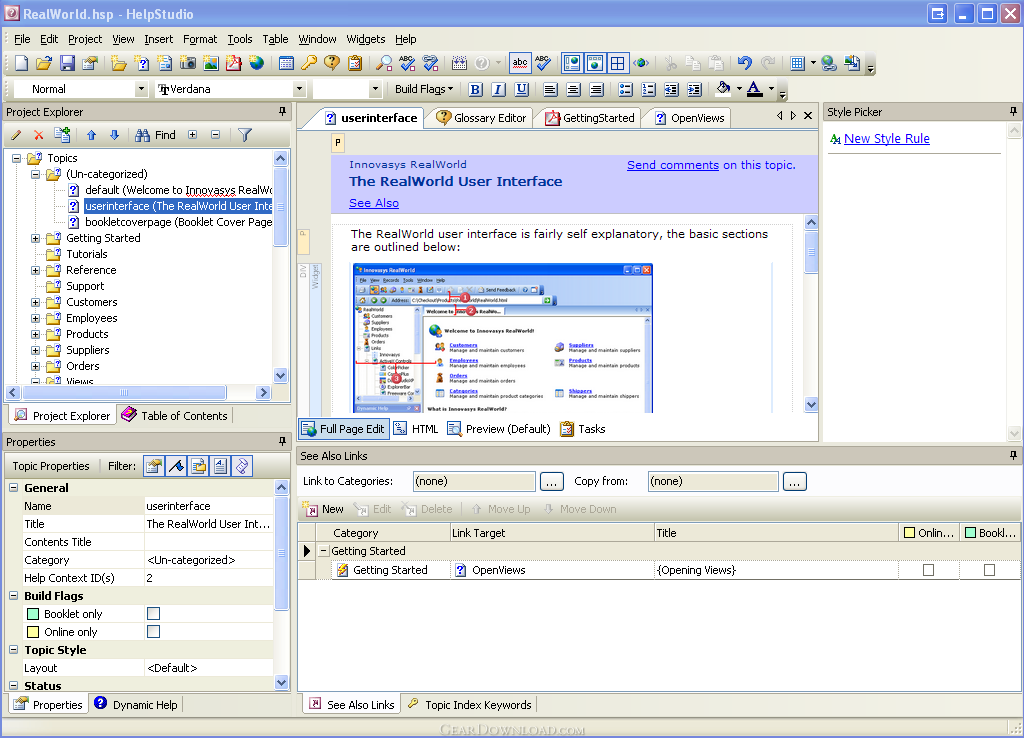Click the highlight fill color bucket
This screenshot has height=738, width=1024.
coord(723,89)
